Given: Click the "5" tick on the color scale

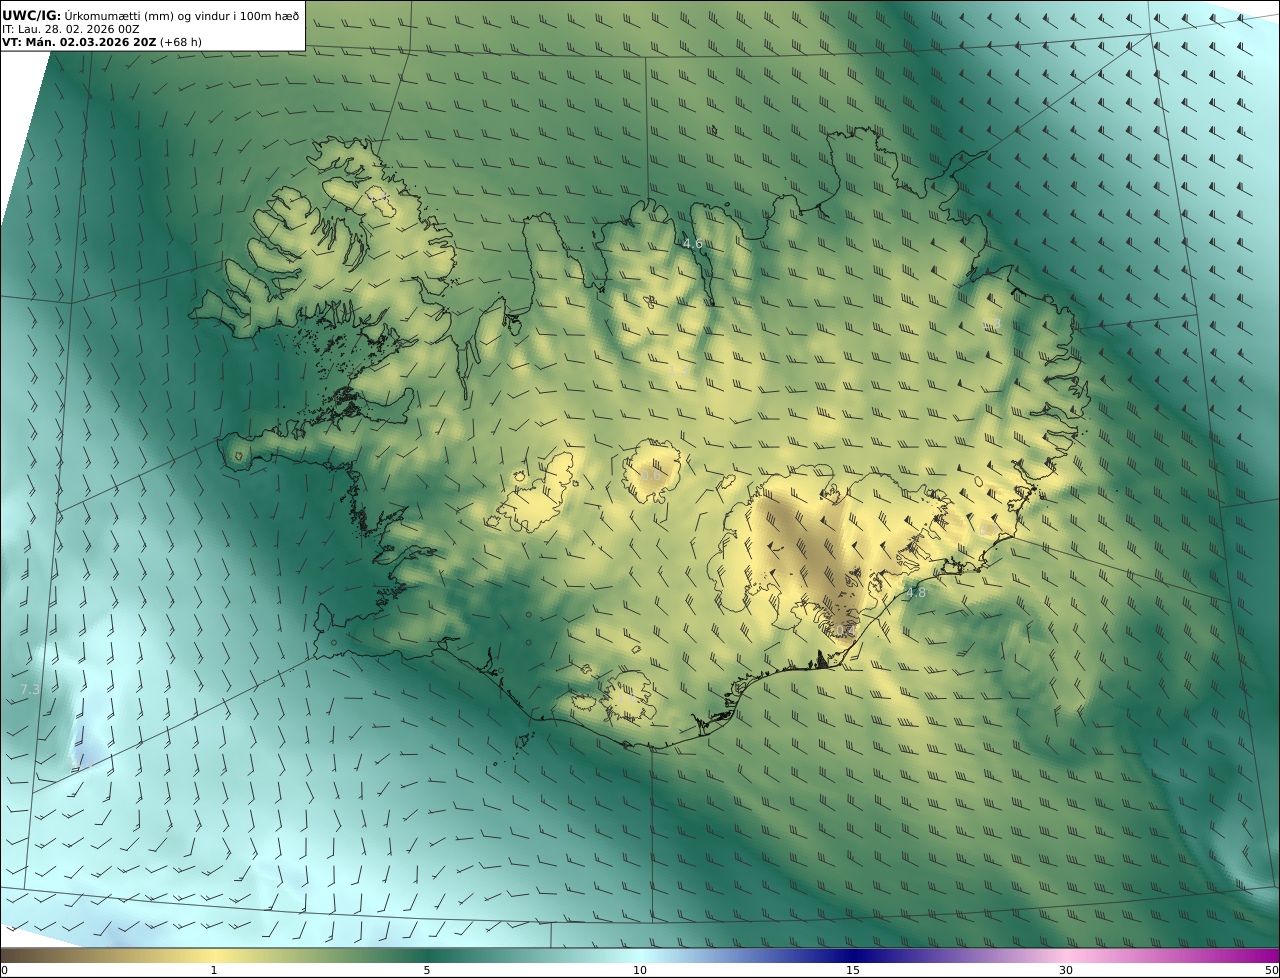Looking at the screenshot, I should coord(427,970).
